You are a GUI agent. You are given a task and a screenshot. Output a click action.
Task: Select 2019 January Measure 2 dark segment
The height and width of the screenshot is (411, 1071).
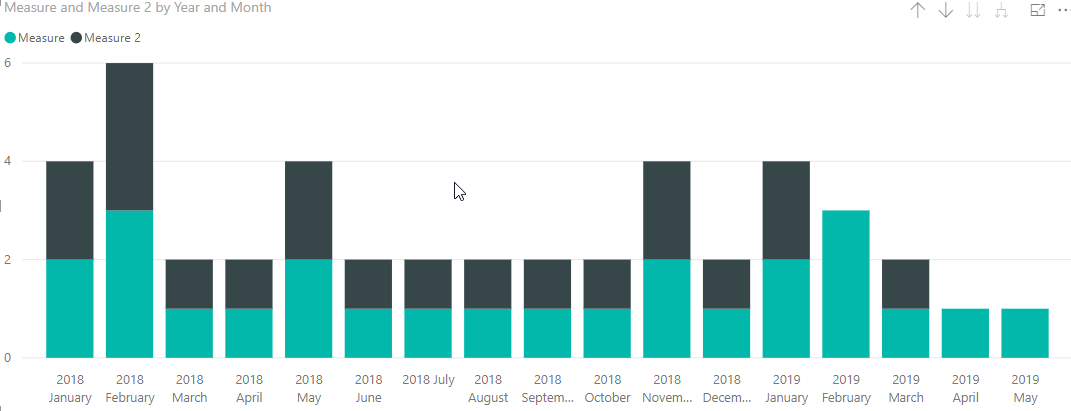(x=786, y=210)
